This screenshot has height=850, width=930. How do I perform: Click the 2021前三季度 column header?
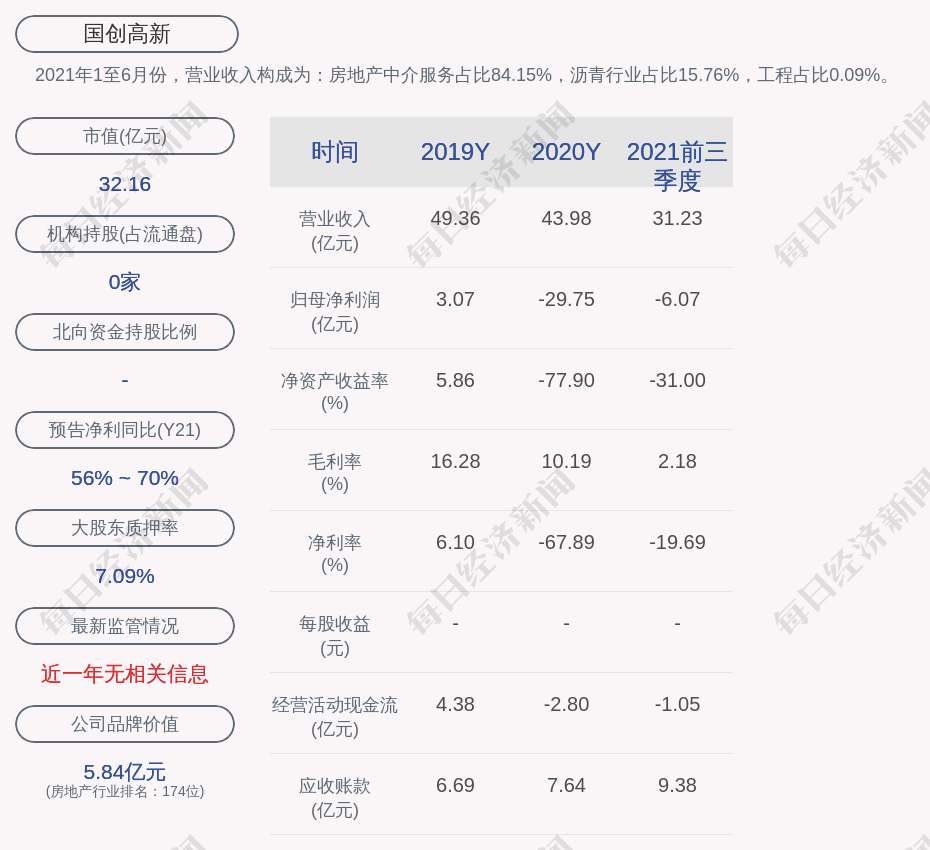[677, 165]
